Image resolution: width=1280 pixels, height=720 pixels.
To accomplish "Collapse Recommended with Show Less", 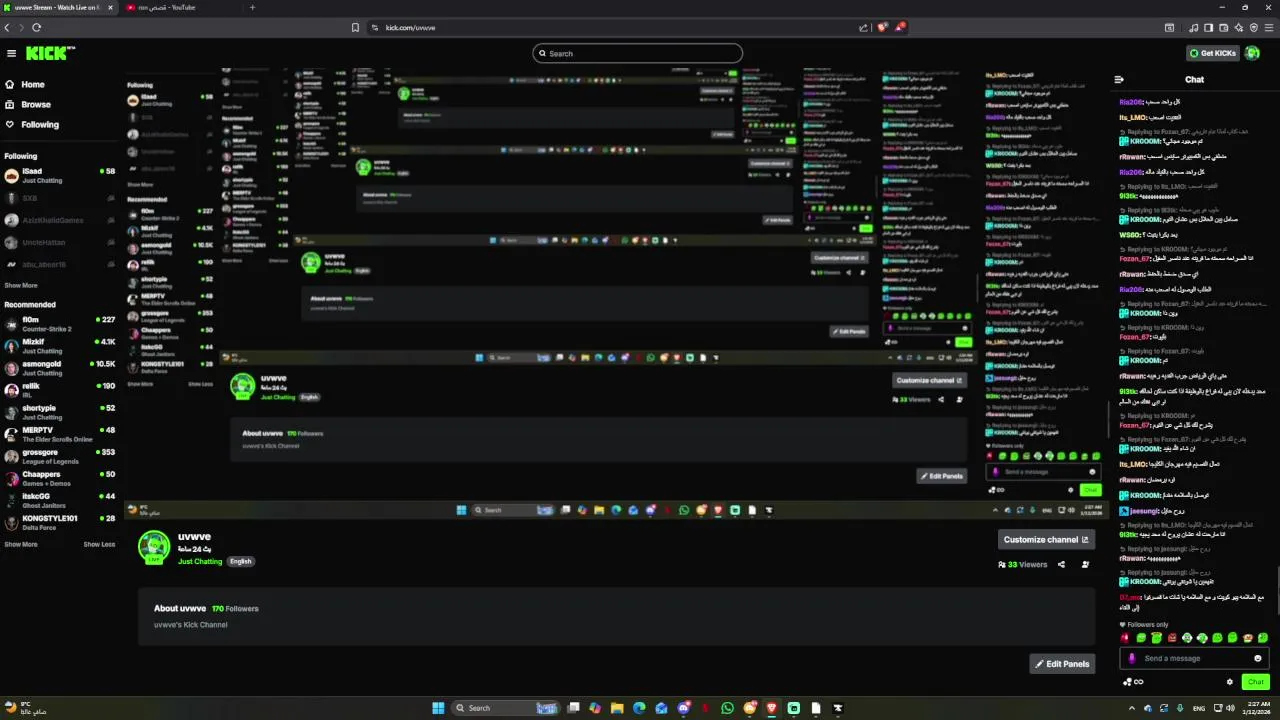I will tap(99, 544).
